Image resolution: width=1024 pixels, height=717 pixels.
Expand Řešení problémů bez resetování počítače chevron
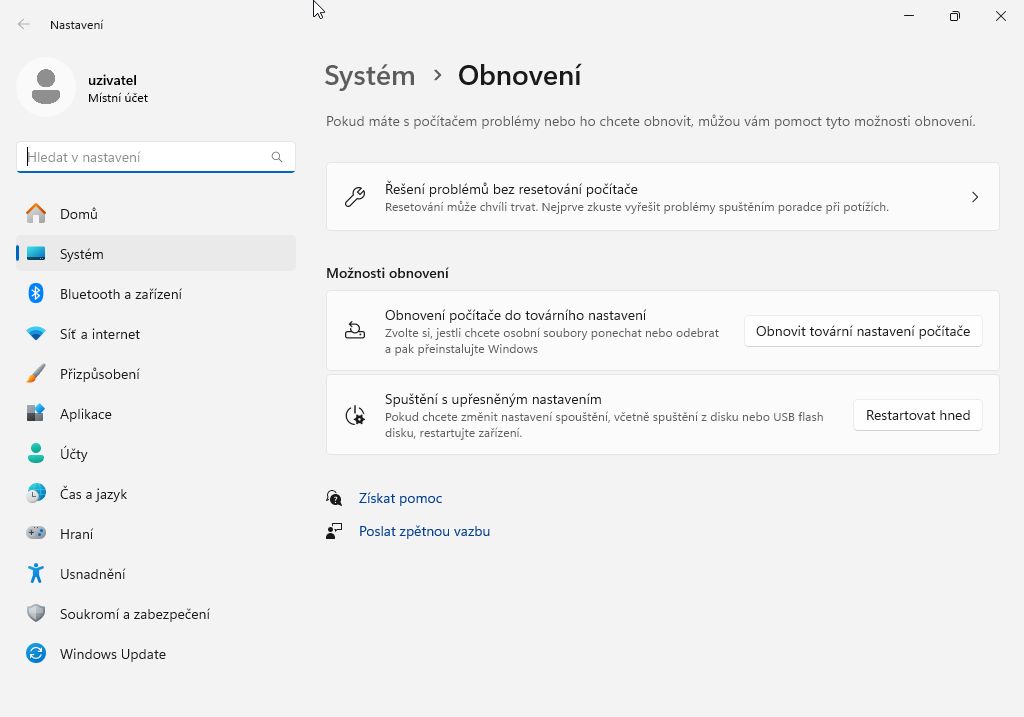click(975, 197)
